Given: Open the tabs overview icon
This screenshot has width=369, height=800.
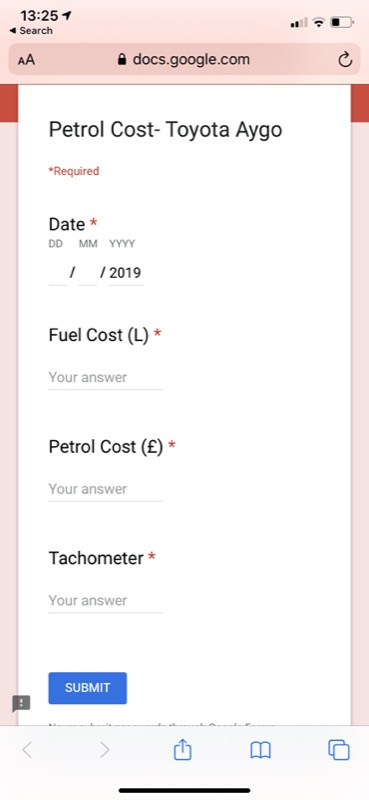Looking at the screenshot, I should (338, 750).
